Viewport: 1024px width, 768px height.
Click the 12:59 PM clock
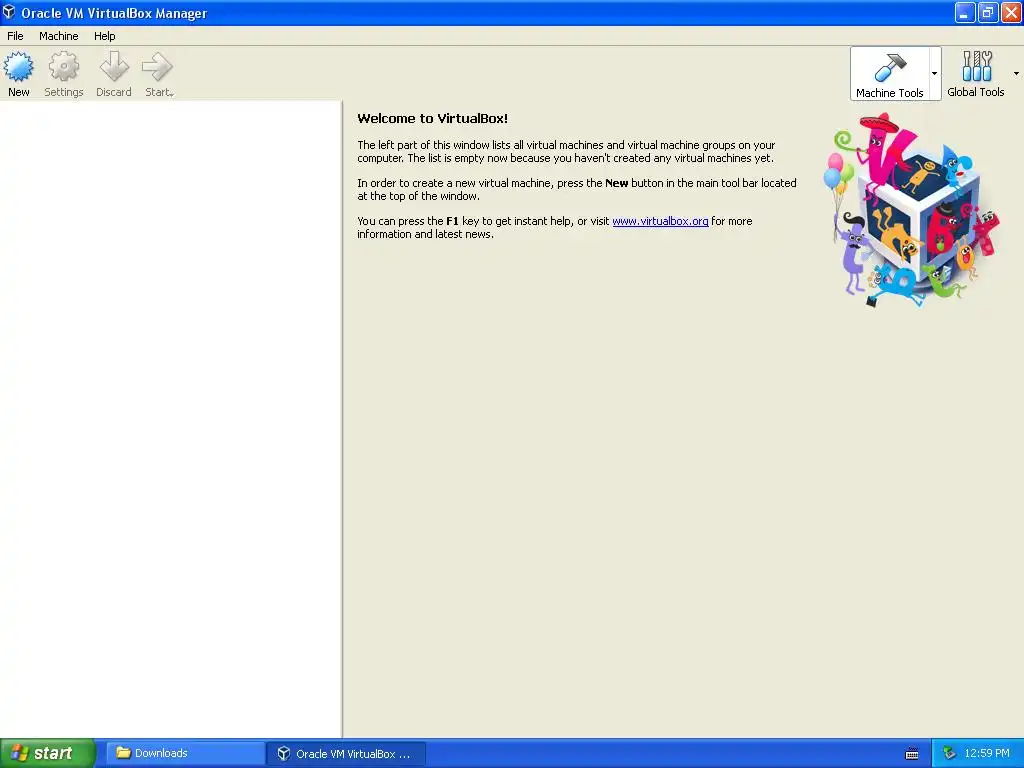[x=987, y=753]
